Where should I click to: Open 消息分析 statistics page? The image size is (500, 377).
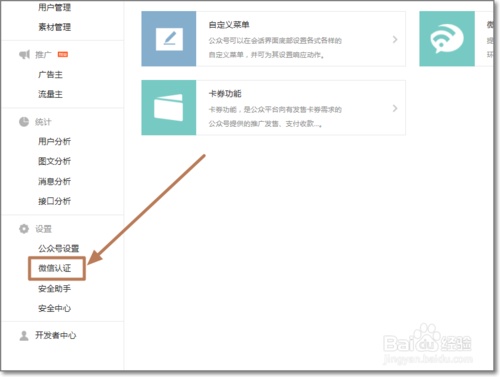tap(54, 181)
